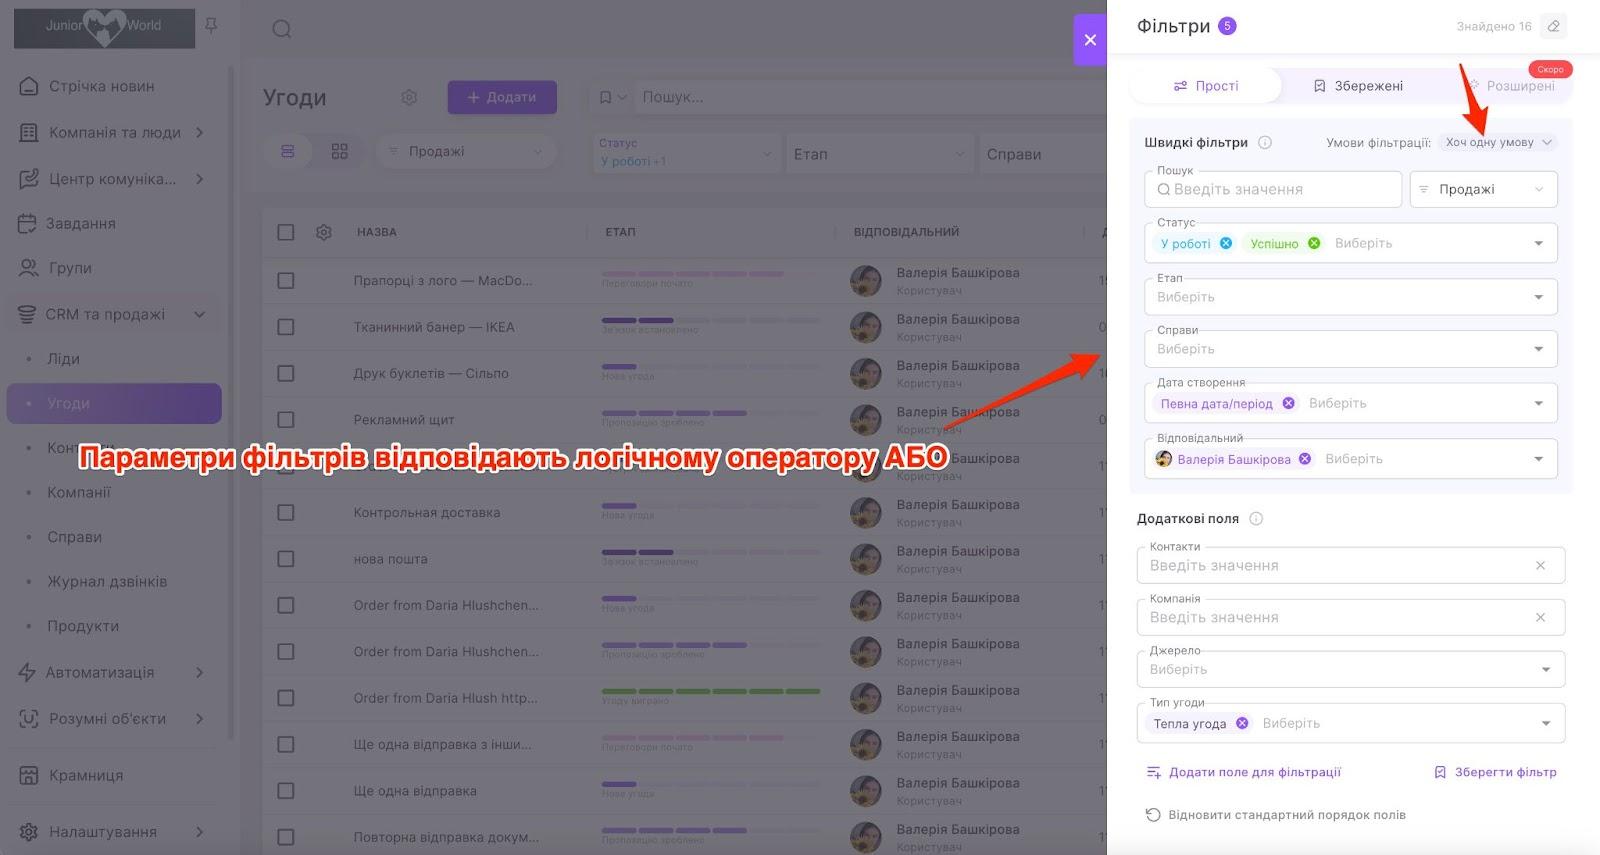This screenshot has height=855, width=1600.
Task: Switch to the Збережені filters tab
Action: tap(1358, 86)
